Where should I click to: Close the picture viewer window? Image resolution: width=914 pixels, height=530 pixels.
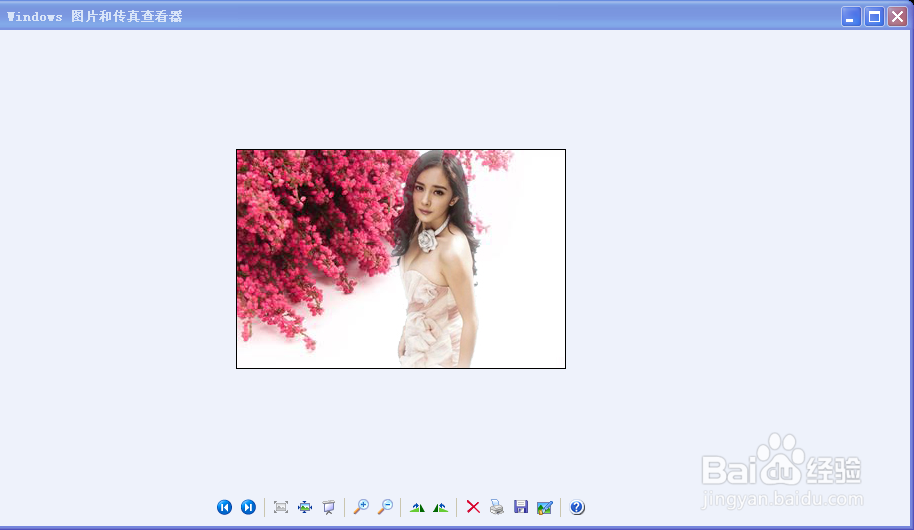(x=898, y=17)
